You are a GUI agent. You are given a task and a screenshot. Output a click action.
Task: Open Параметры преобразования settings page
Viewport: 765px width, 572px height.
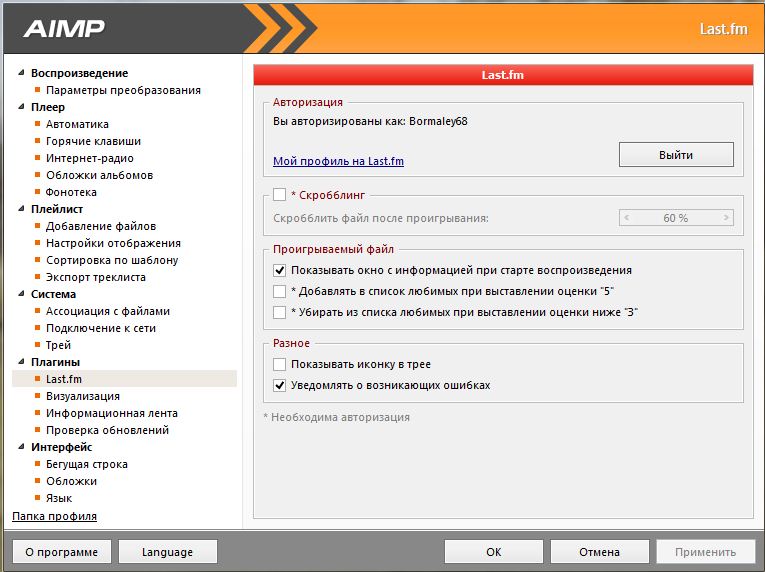tap(123, 90)
